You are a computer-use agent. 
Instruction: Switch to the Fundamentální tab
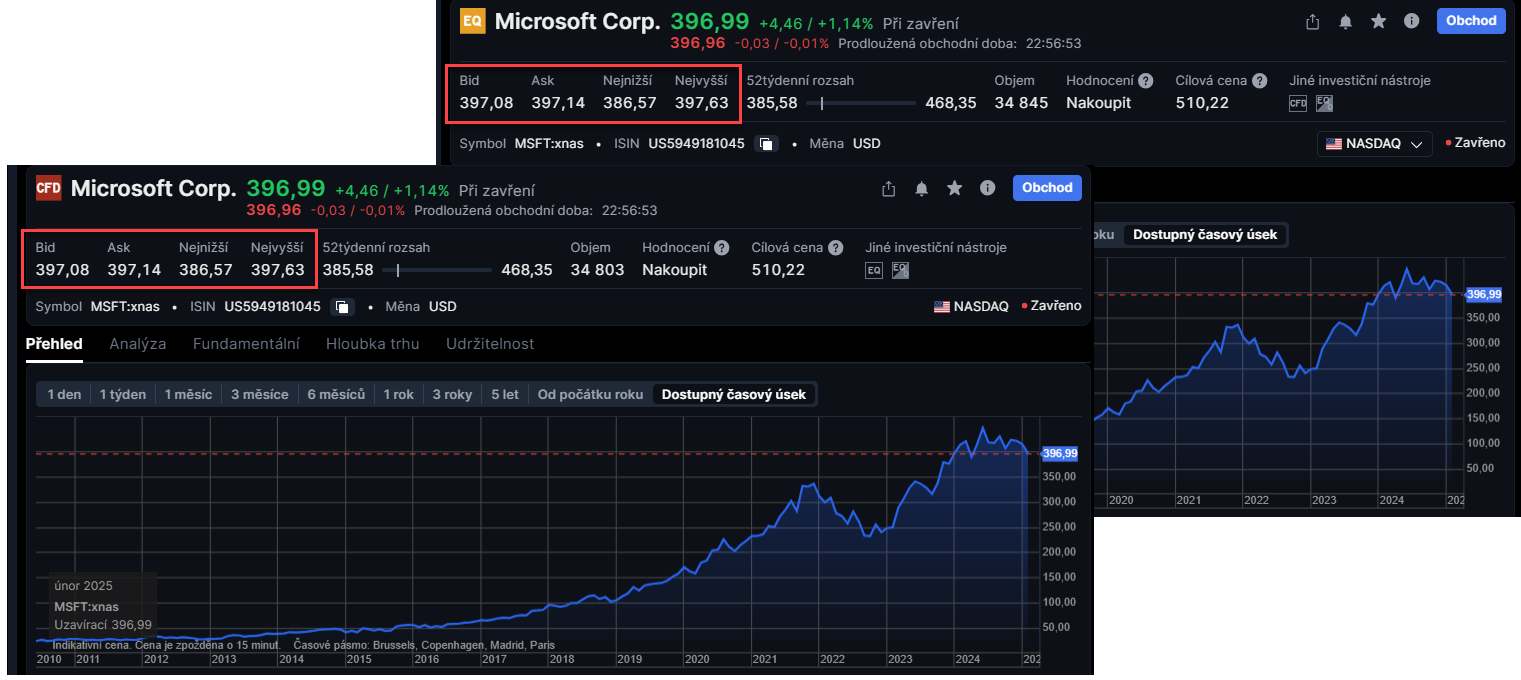246,344
